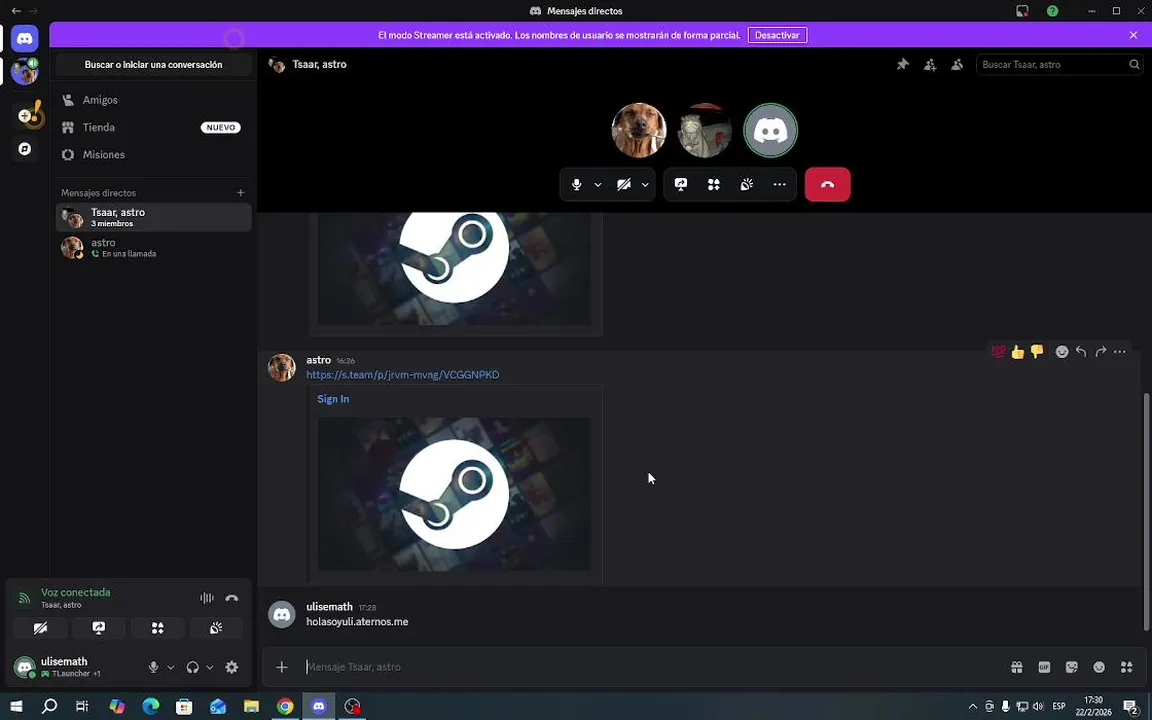Open Discover servers compass icon
Viewport: 1152px width, 720px height.
(x=24, y=149)
